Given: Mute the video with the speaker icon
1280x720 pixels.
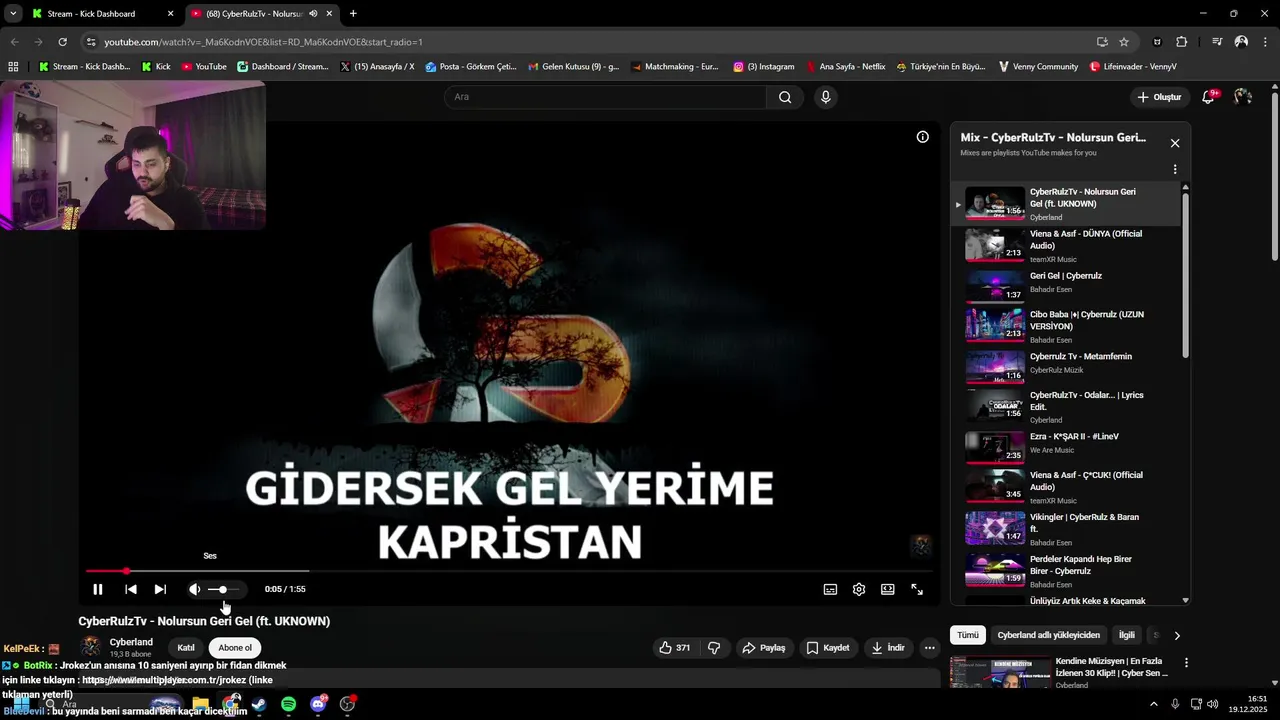Looking at the screenshot, I should [194, 589].
